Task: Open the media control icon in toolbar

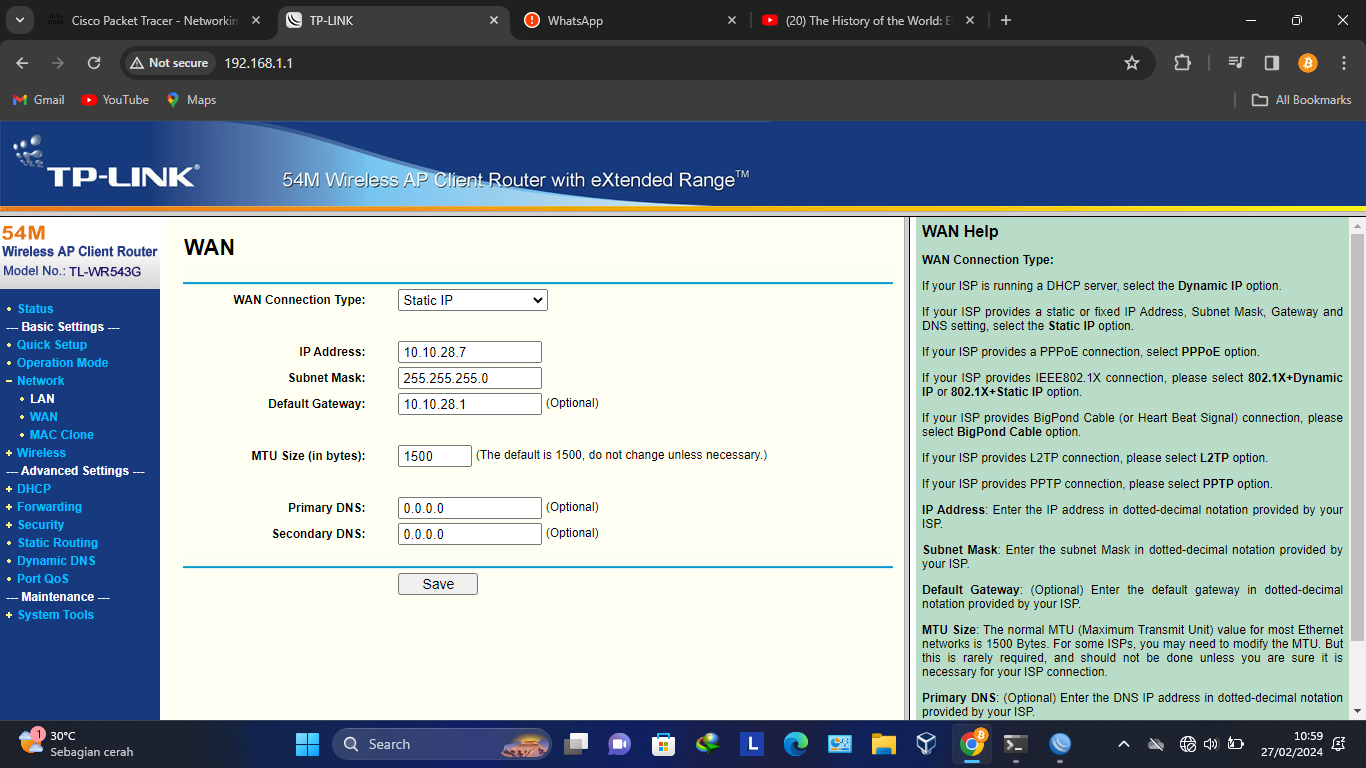Action: tap(1236, 63)
